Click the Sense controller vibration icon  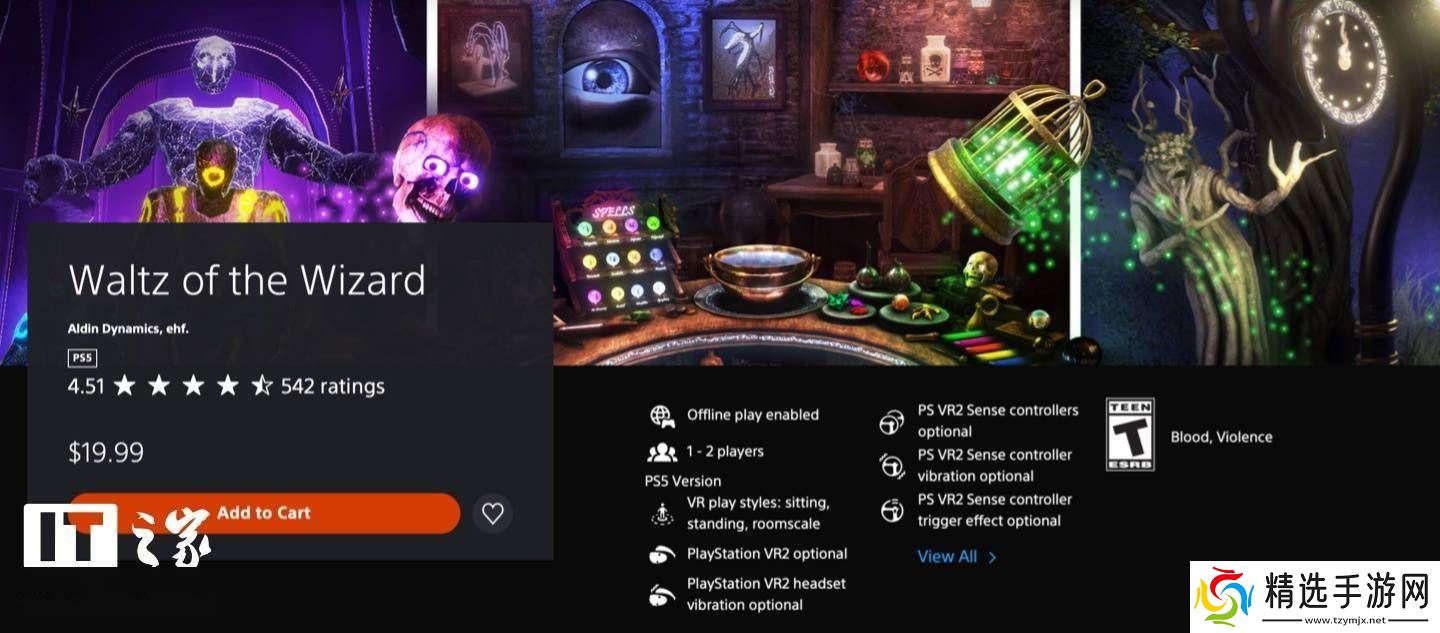(x=892, y=466)
